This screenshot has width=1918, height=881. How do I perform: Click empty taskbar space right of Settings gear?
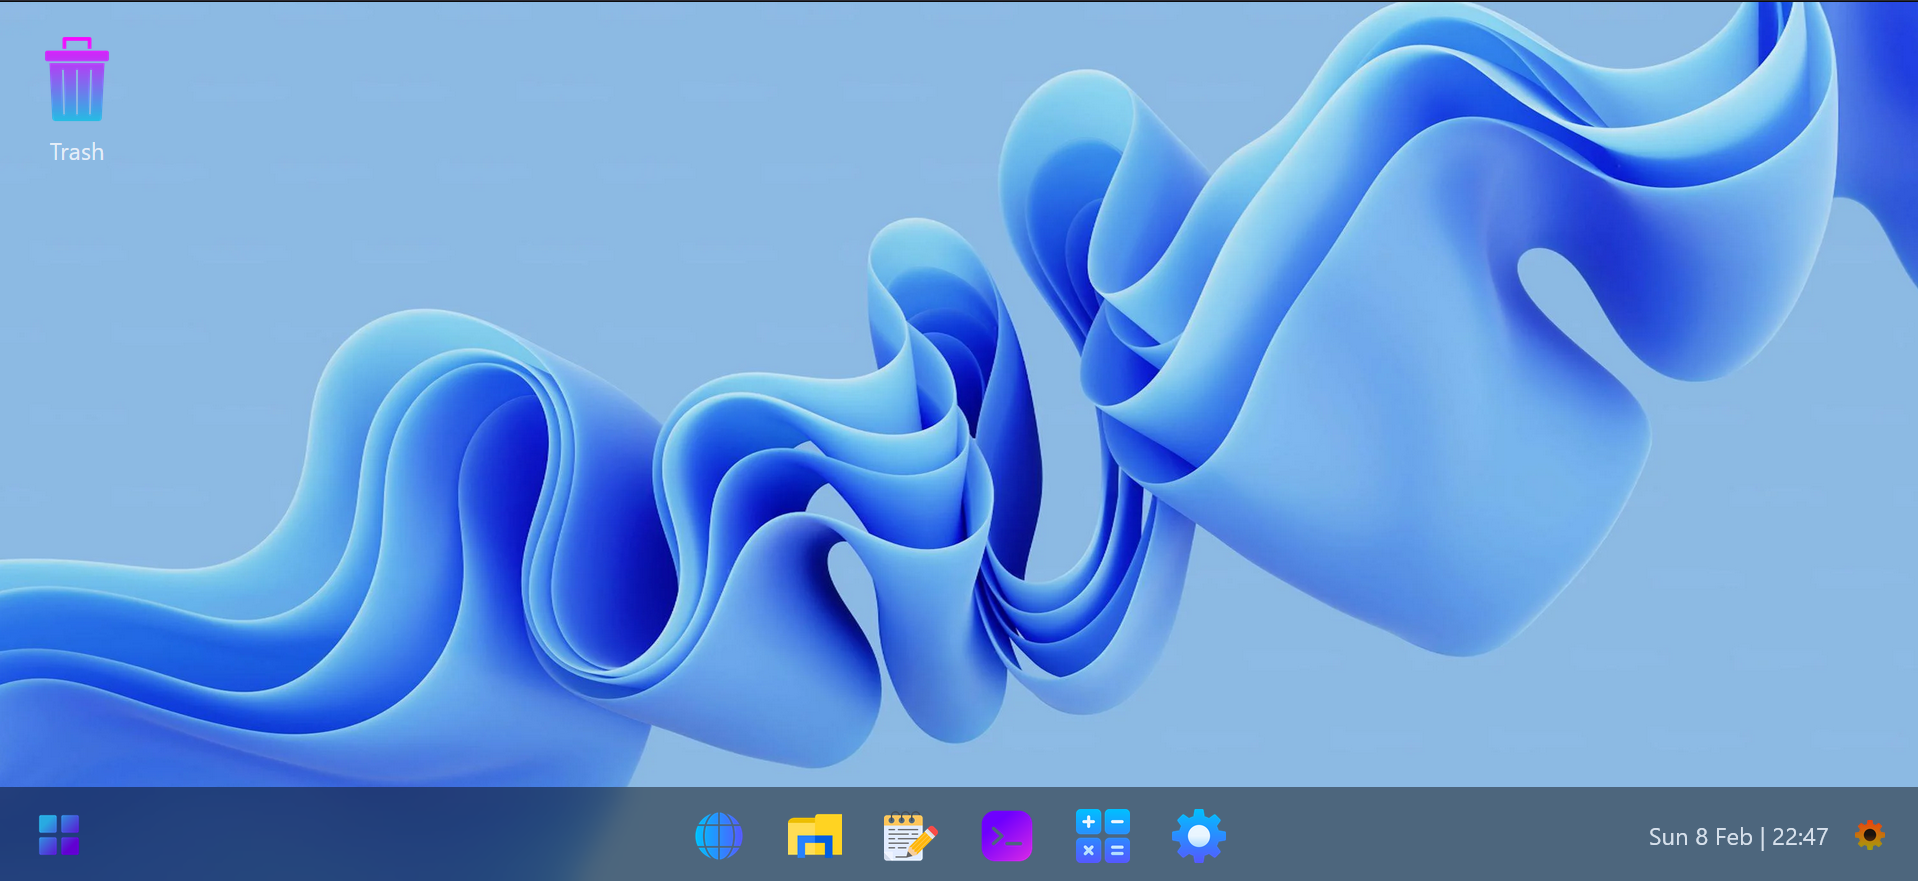pos(1420,836)
